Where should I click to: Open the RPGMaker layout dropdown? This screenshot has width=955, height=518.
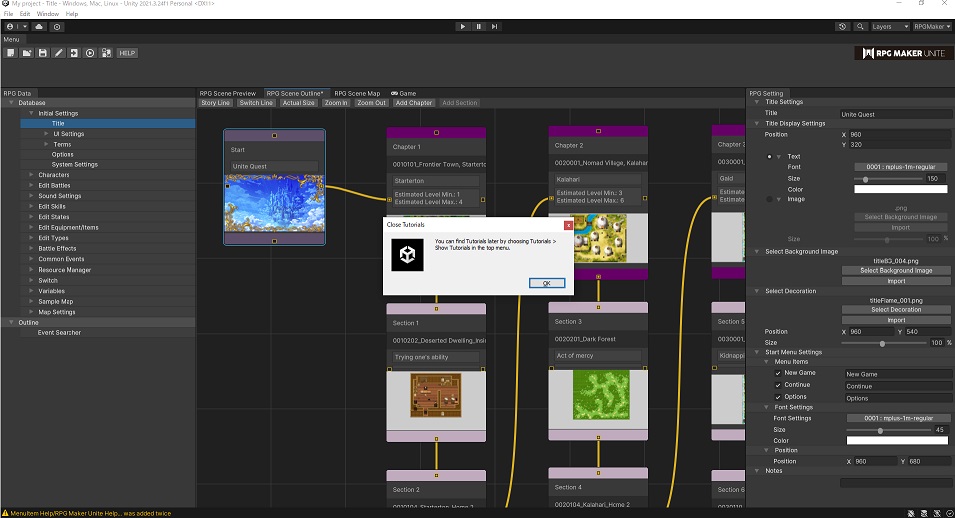coord(932,26)
